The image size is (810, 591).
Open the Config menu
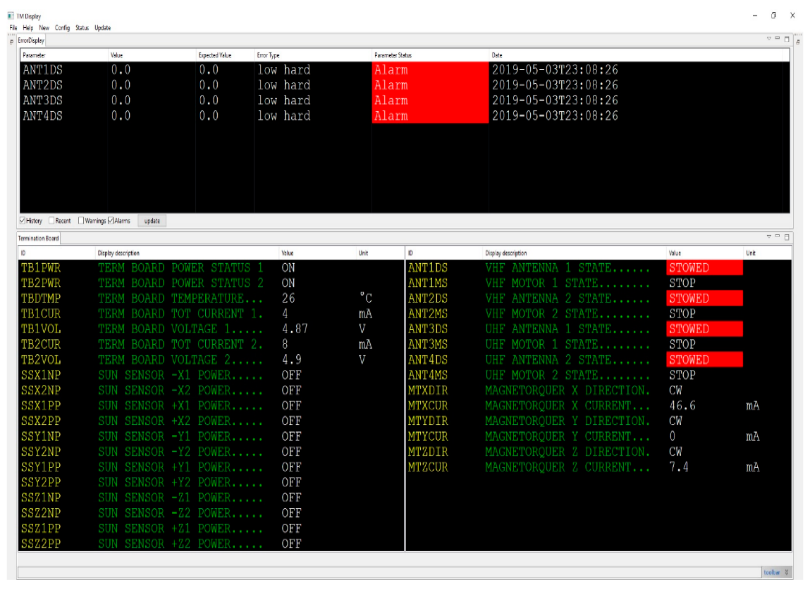62,28
